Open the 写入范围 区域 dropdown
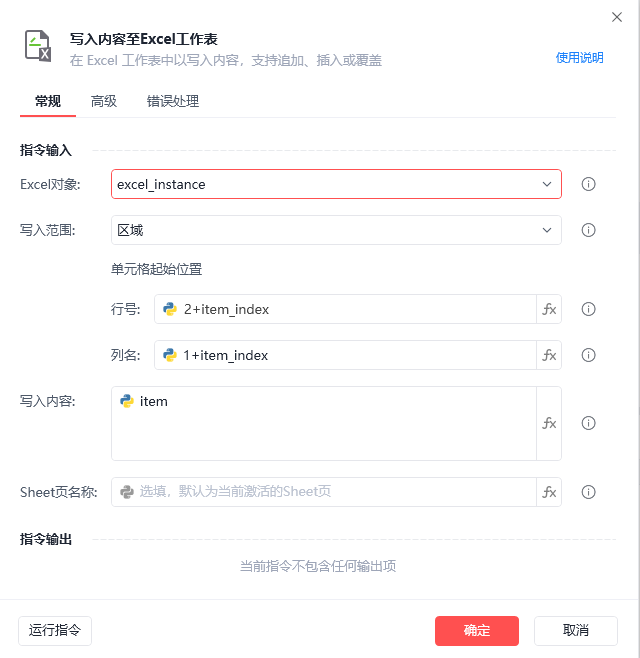Screen dimensions: 640x658 click(x=336, y=230)
